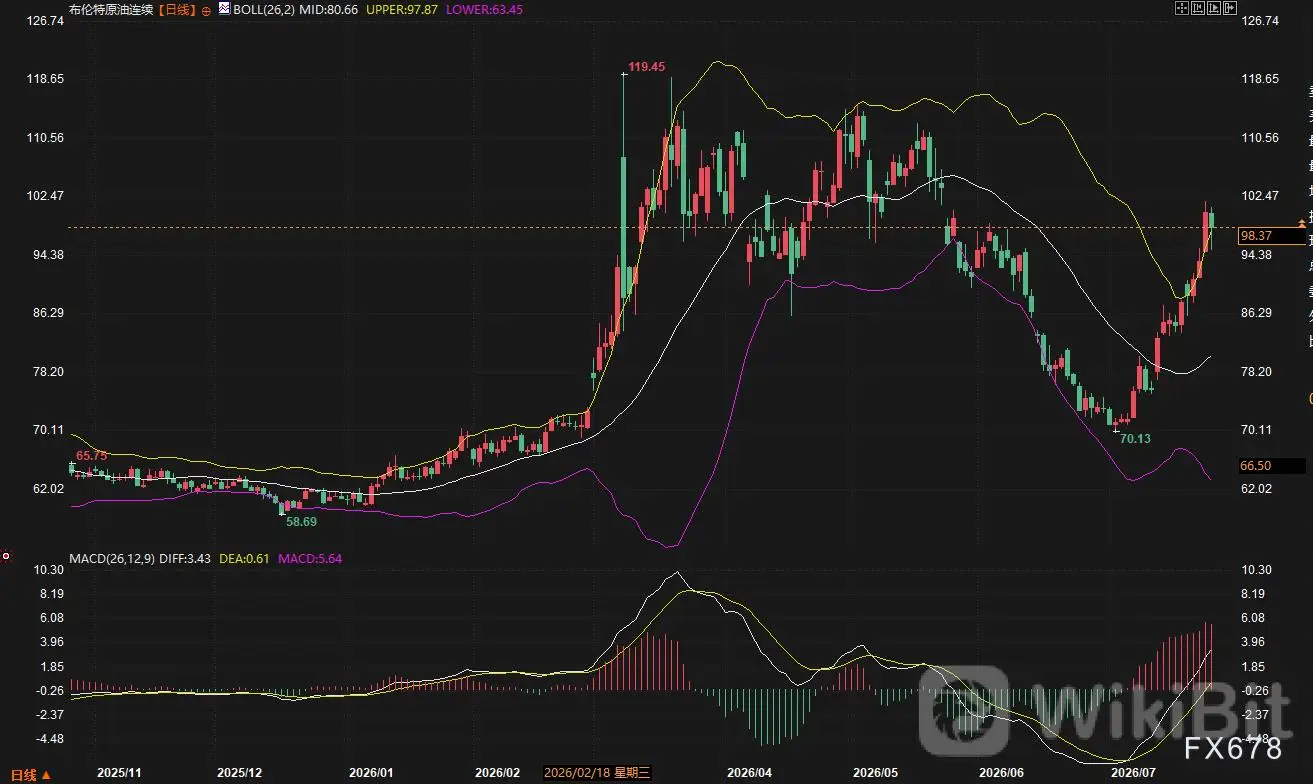
Task: Click the 58.69 low price label
Action: (x=301, y=521)
